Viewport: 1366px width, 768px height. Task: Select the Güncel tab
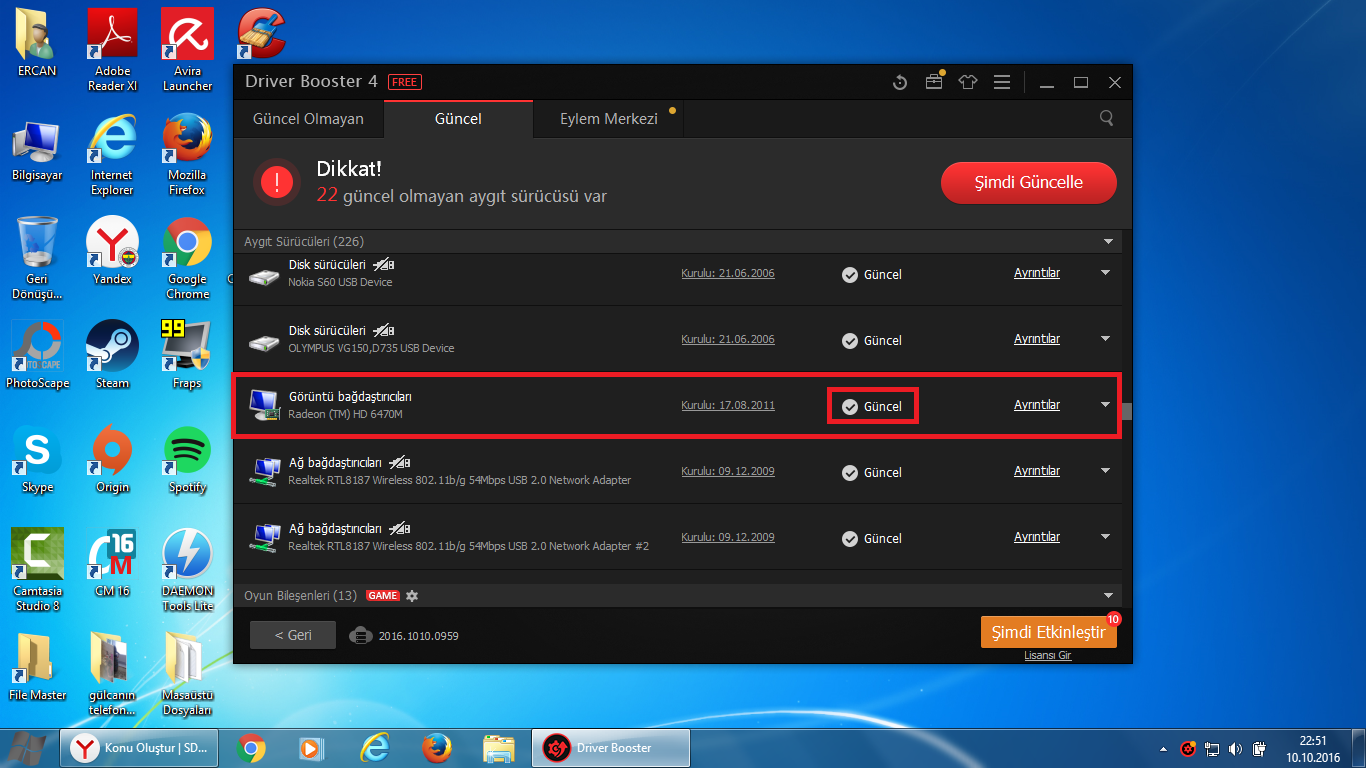pyautogui.click(x=458, y=119)
